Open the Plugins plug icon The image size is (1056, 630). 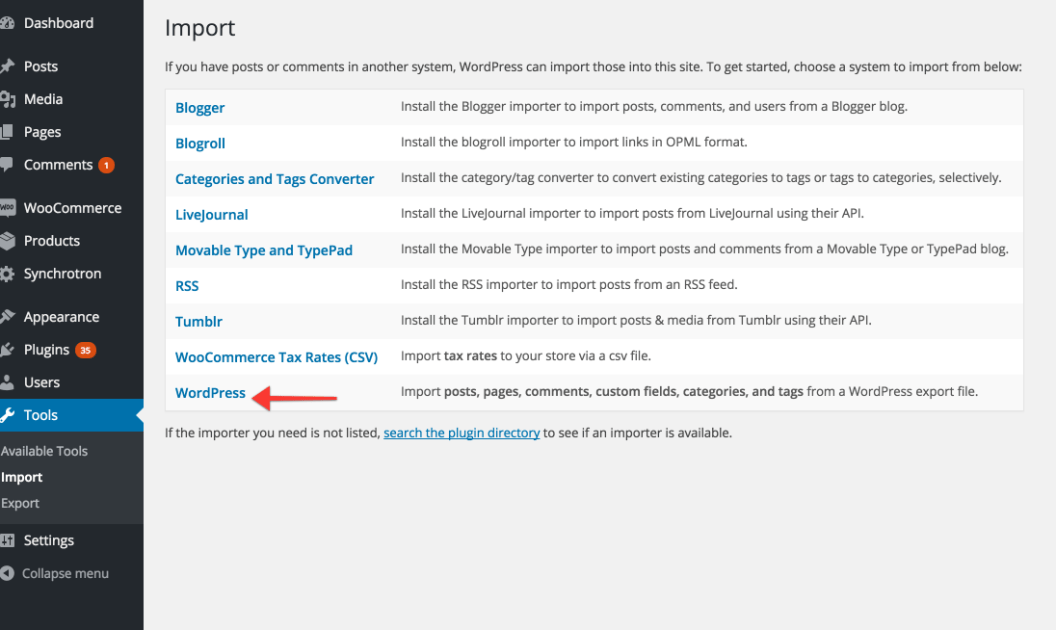pyautogui.click(x=14, y=349)
